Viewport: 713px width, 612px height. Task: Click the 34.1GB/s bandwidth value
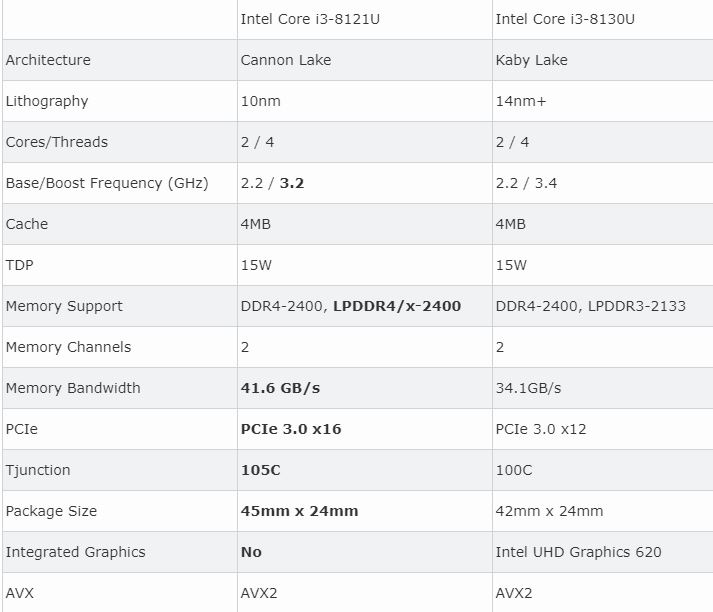[x=528, y=388]
